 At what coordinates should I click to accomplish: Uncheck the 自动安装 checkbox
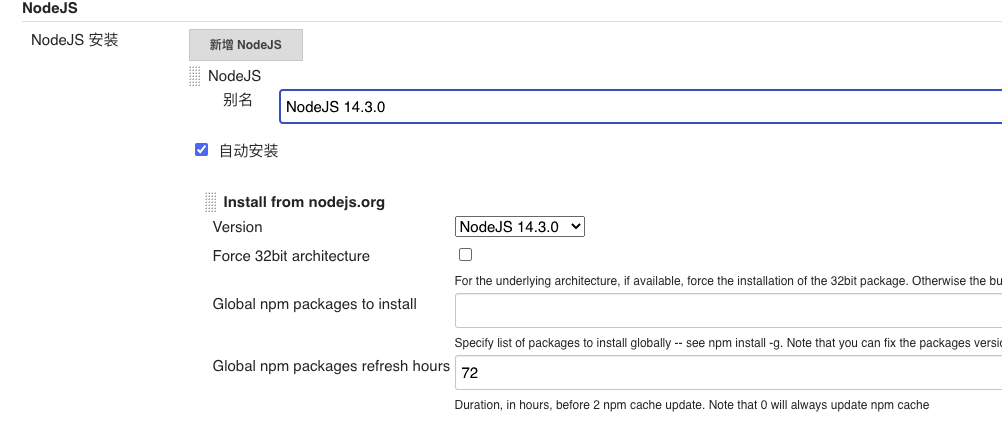[x=201, y=151]
